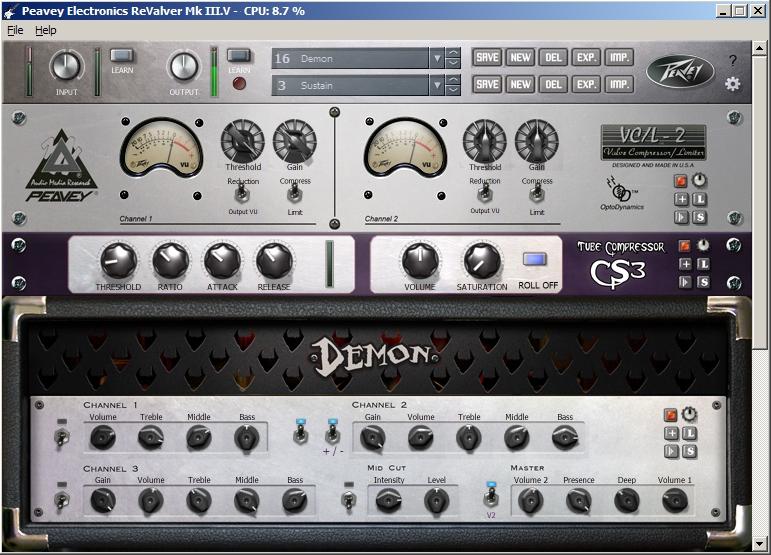Click the Peavey Audio Media Research triangle logo
This screenshot has width=771, height=555.
click(61, 166)
